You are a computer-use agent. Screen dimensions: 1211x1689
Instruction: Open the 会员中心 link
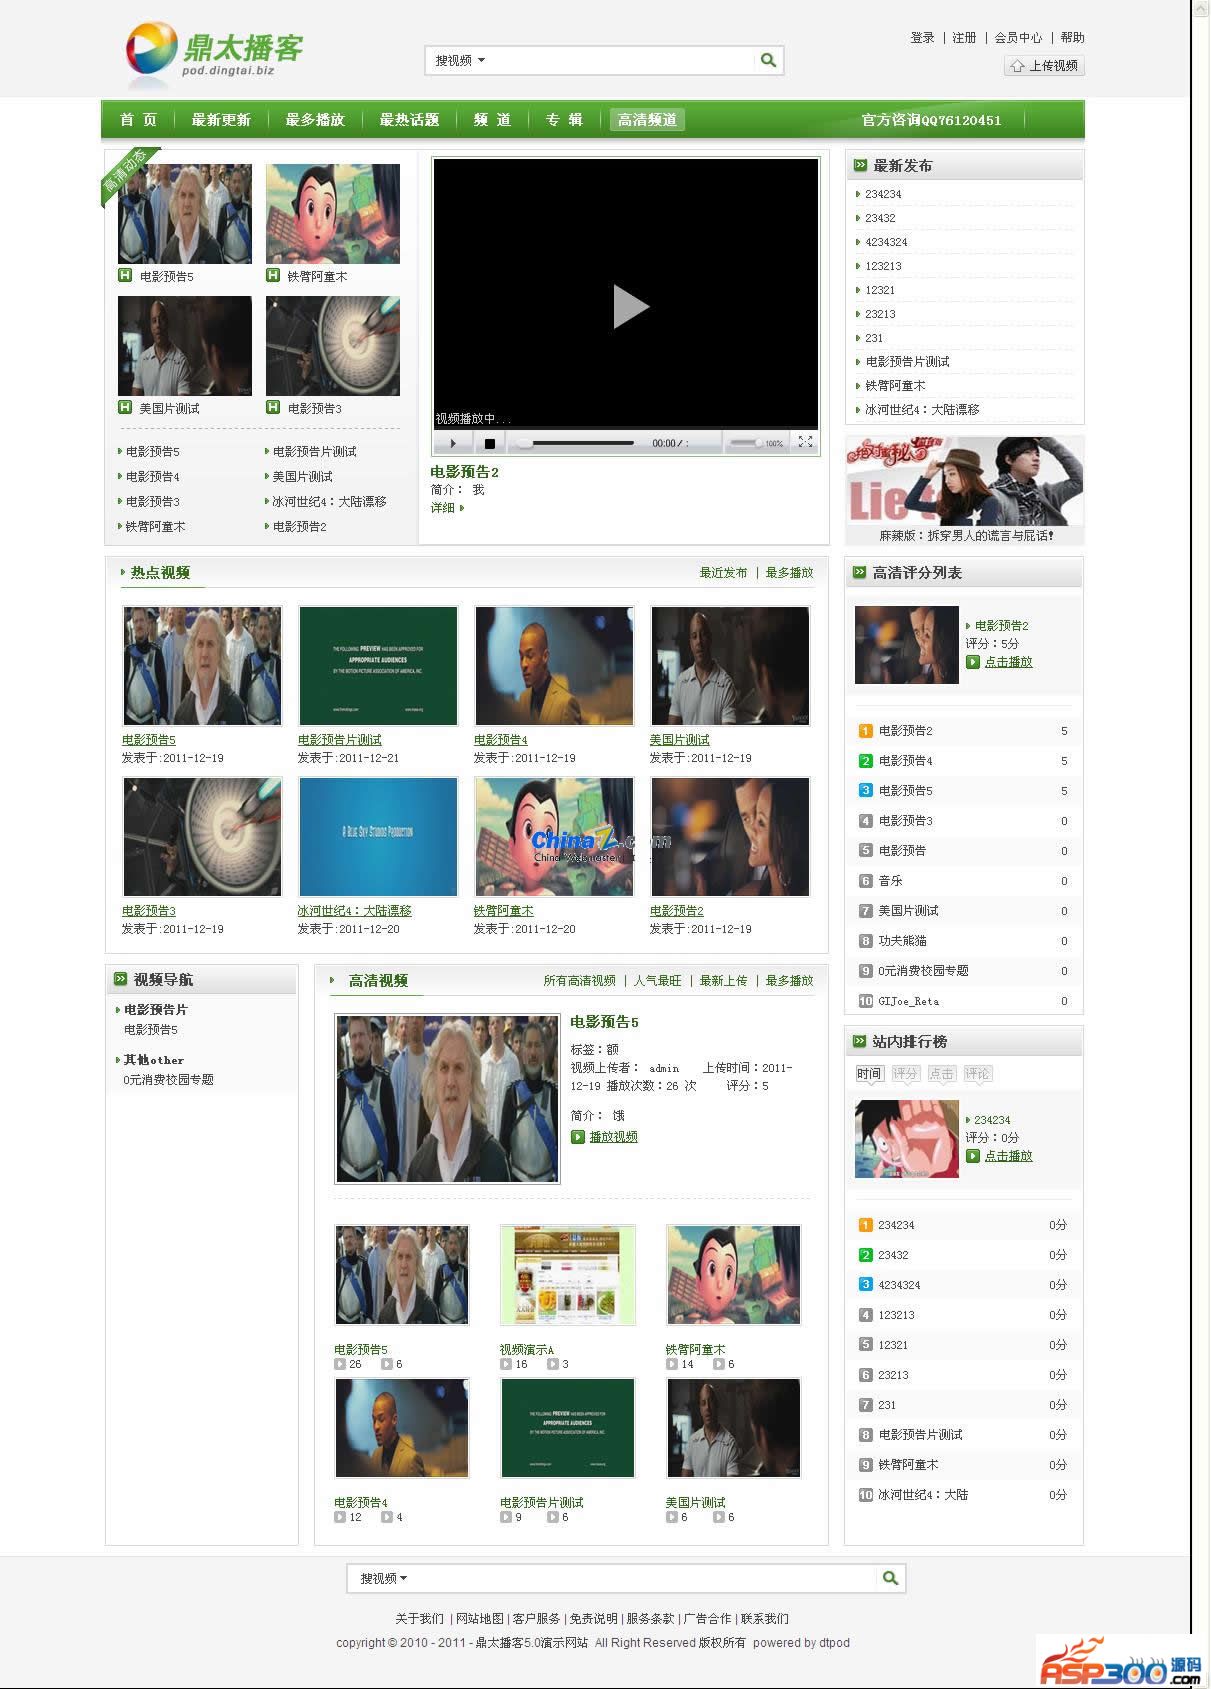tap(1018, 38)
